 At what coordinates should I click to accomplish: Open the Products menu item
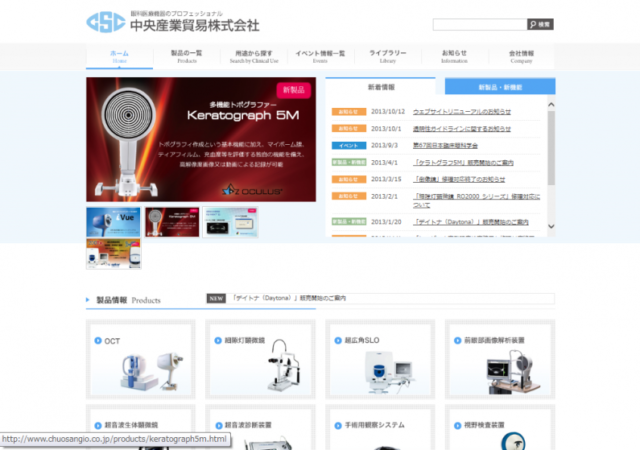pyautogui.click(x=187, y=56)
